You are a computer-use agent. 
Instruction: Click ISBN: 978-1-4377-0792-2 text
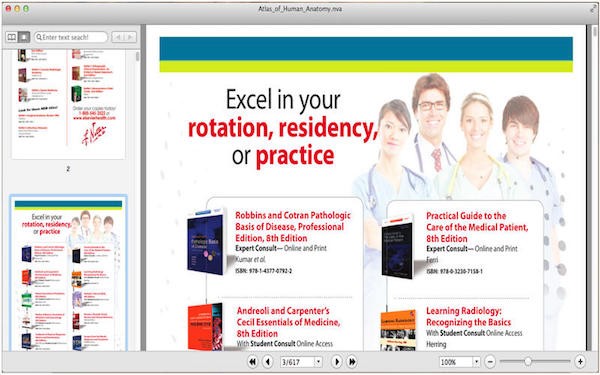point(264,271)
